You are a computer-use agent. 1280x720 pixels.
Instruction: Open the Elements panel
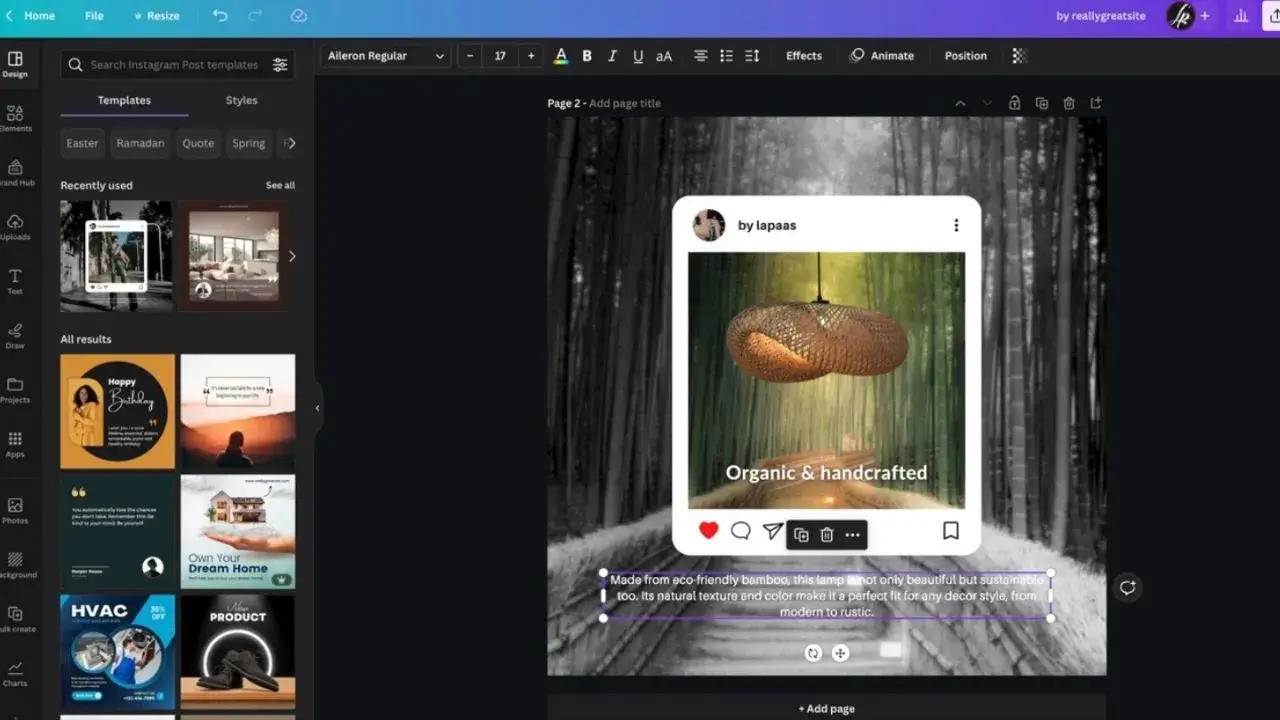pos(15,118)
